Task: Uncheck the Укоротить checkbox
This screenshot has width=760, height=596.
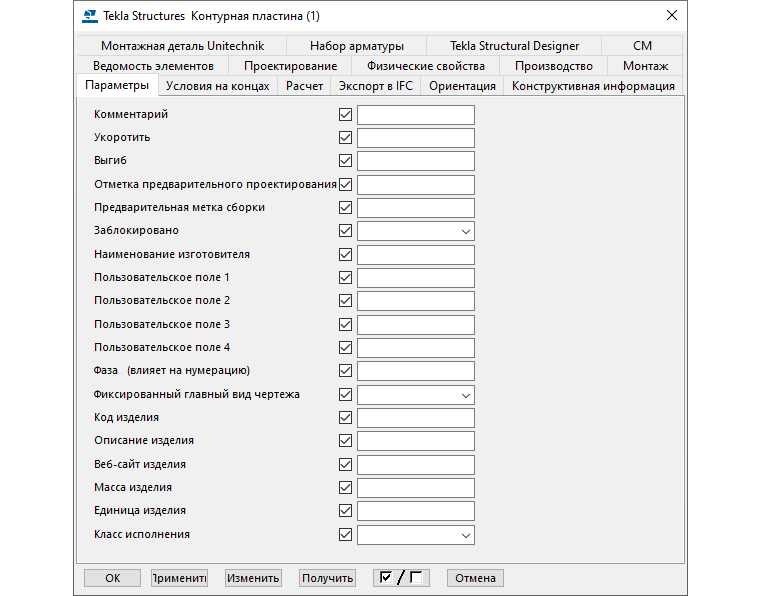Action: pos(346,138)
